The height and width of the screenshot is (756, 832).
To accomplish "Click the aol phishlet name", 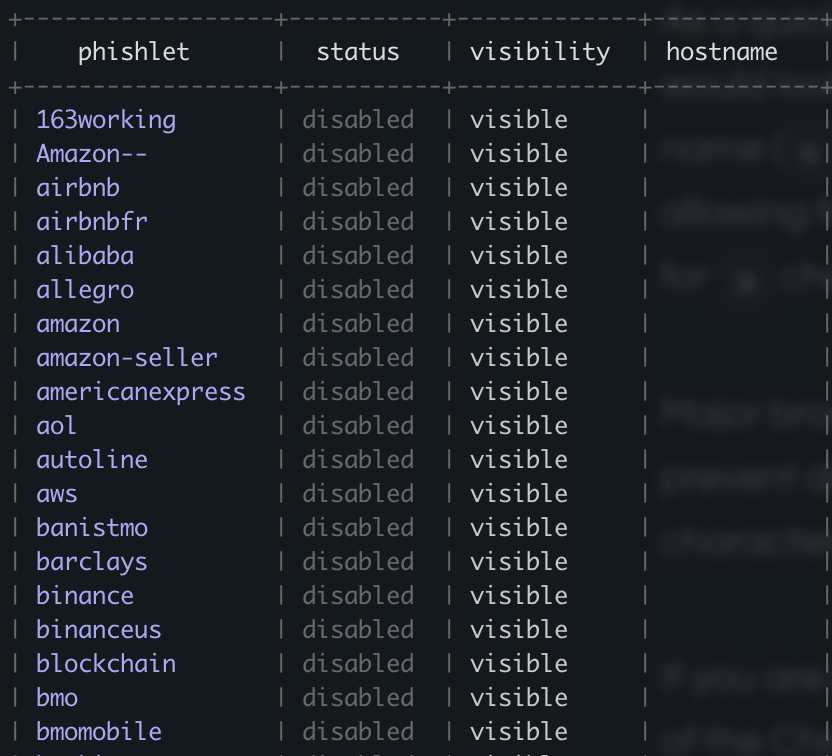I will tap(57, 426).
